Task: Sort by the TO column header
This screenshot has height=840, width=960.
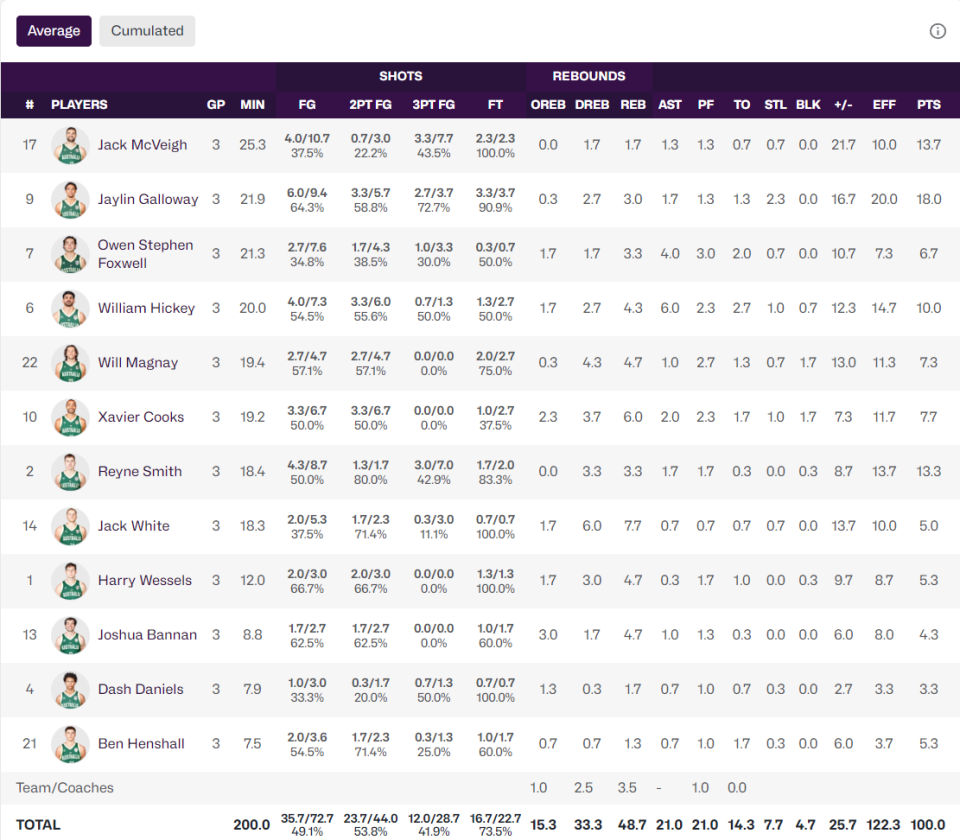Action: (x=741, y=105)
